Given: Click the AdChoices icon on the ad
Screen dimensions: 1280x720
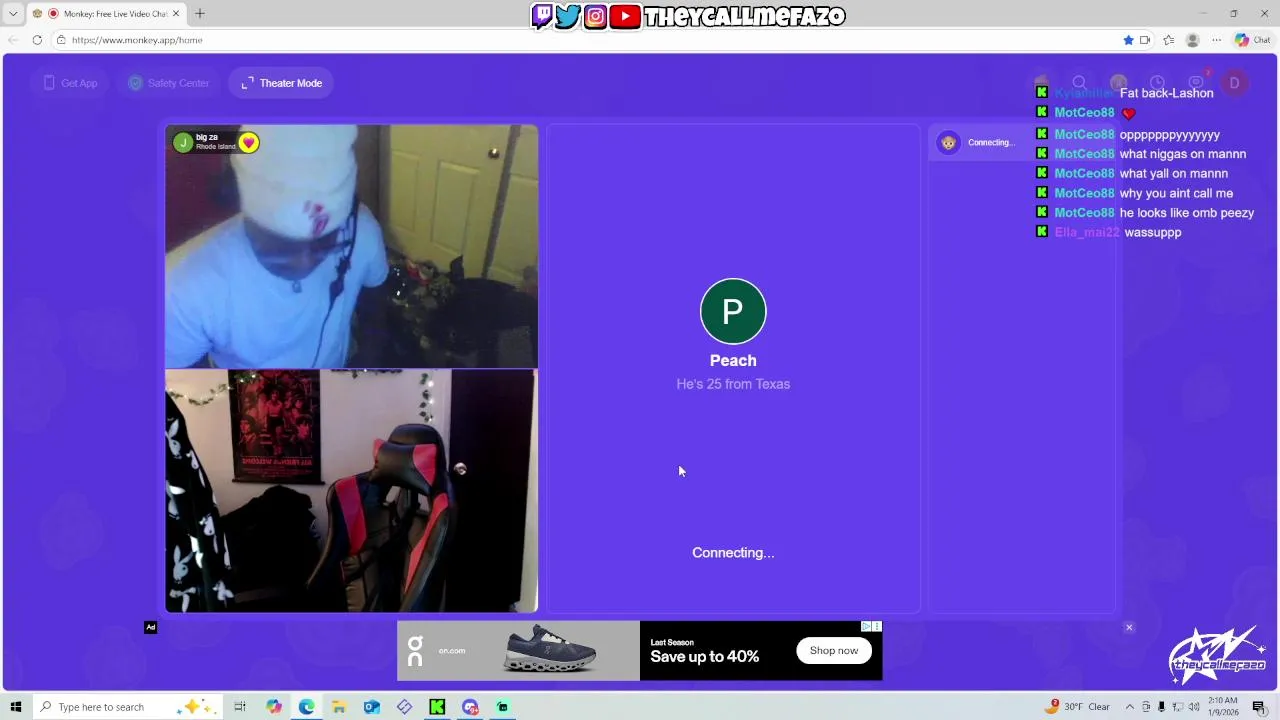Looking at the screenshot, I should [x=867, y=626].
